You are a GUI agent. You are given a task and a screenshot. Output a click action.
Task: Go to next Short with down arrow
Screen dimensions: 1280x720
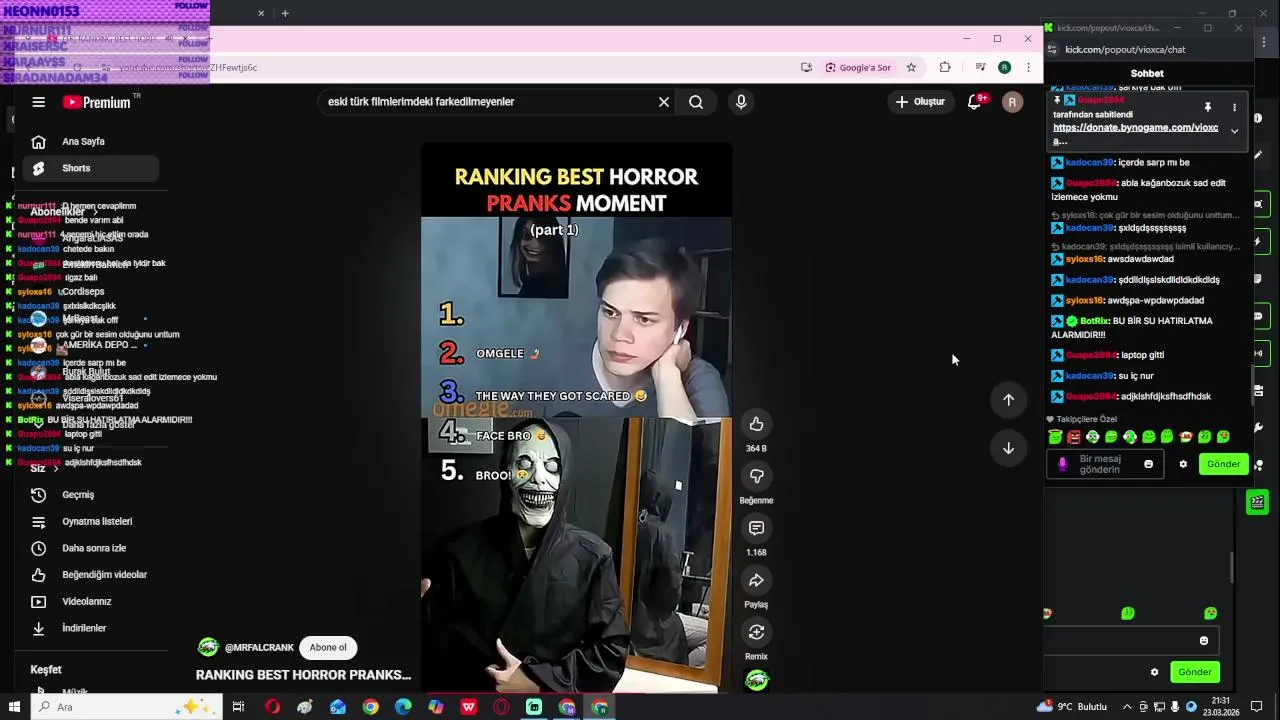1008,448
